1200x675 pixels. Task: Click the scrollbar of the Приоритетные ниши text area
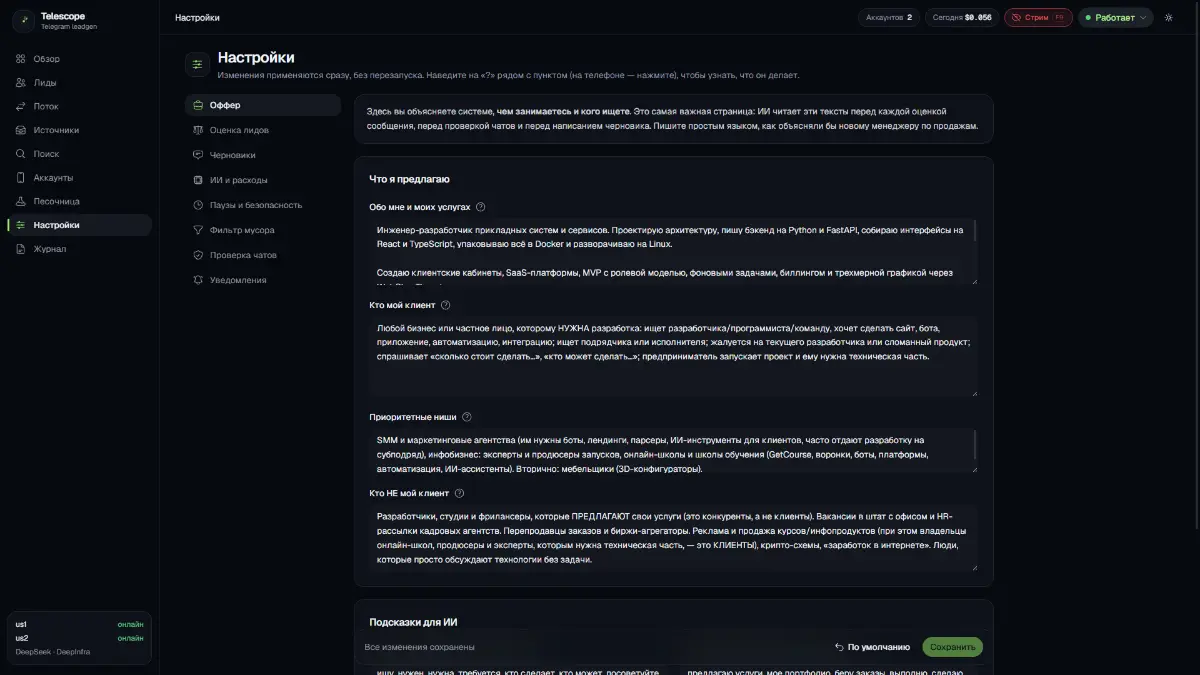click(x=975, y=444)
